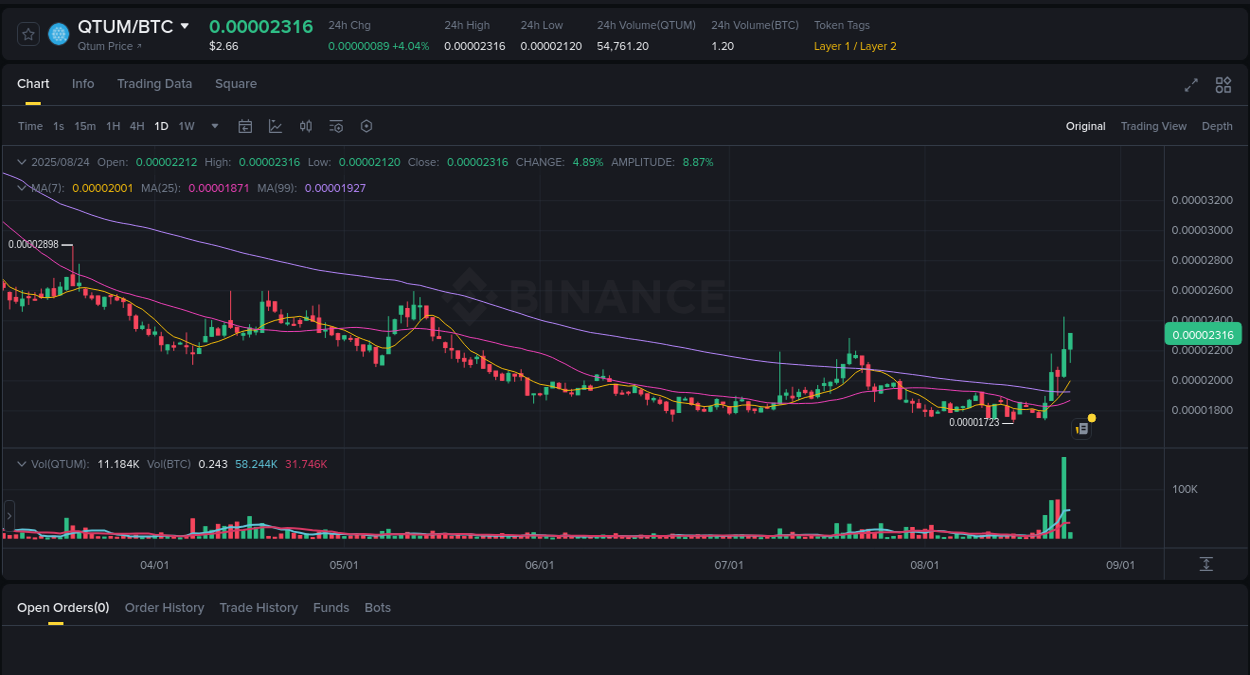Click the Layer 1 / Layer 2 token tag link

[855, 46]
